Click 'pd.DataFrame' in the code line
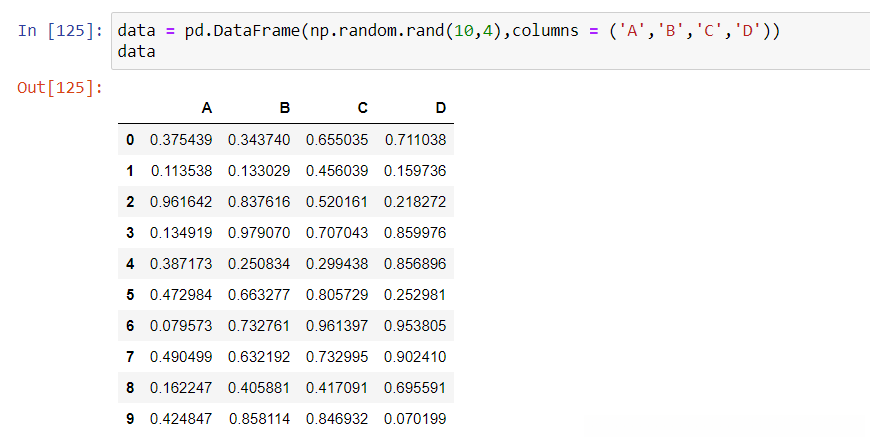 point(242,30)
